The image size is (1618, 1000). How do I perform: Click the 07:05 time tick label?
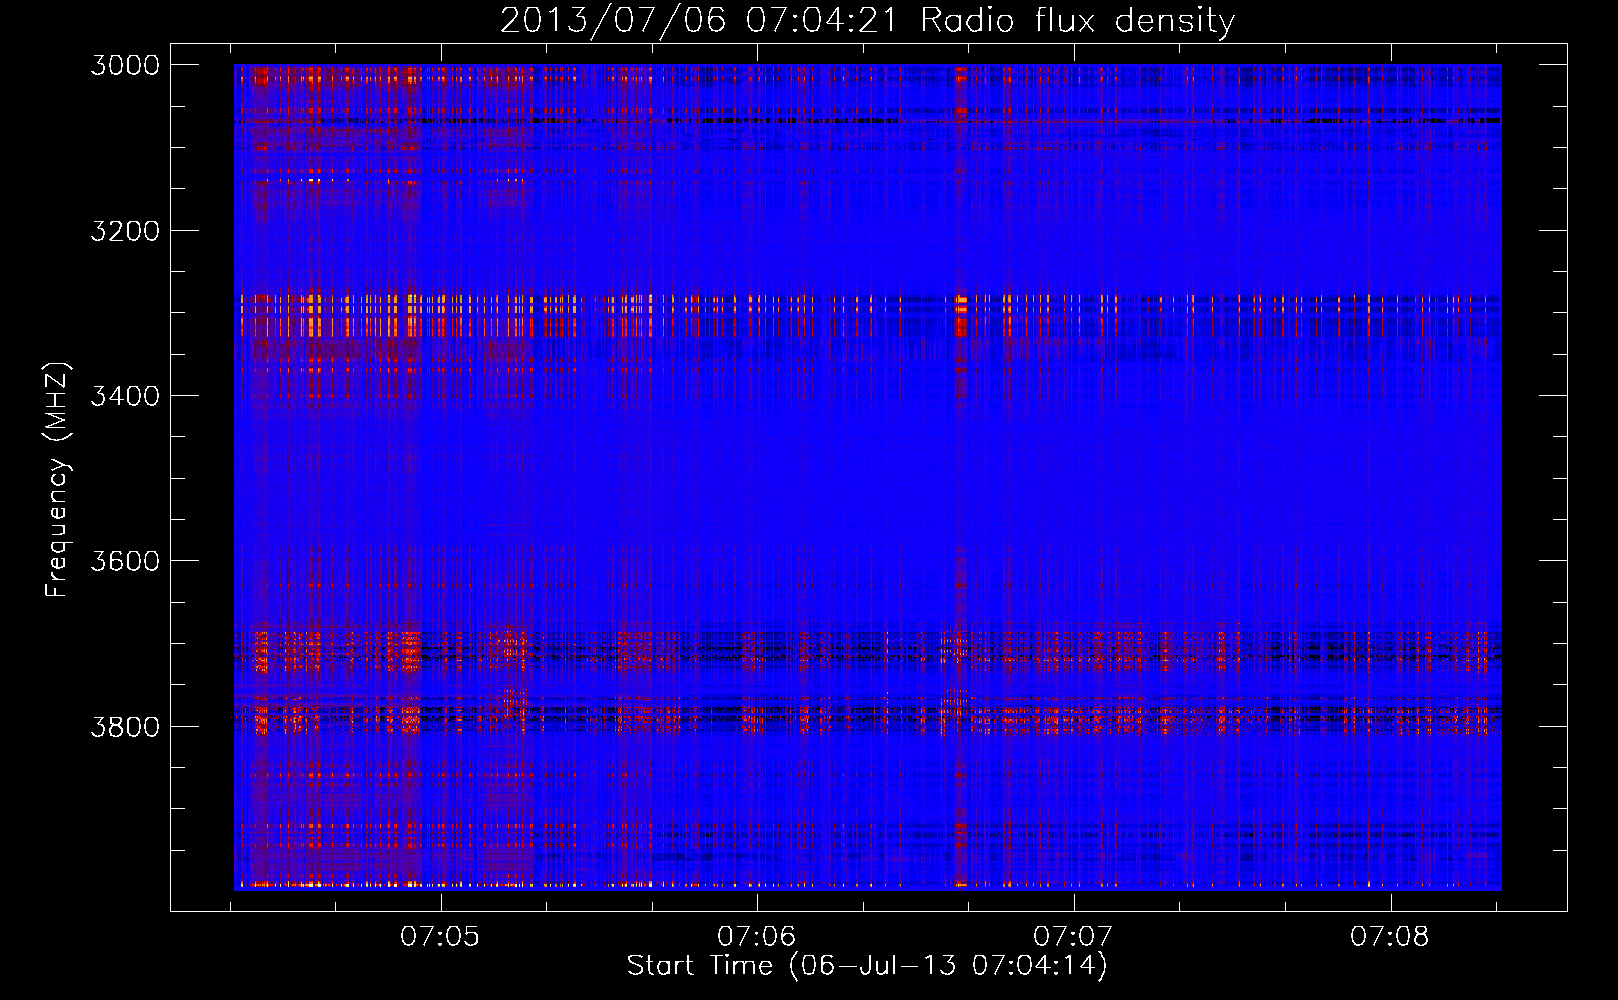pyautogui.click(x=440, y=936)
